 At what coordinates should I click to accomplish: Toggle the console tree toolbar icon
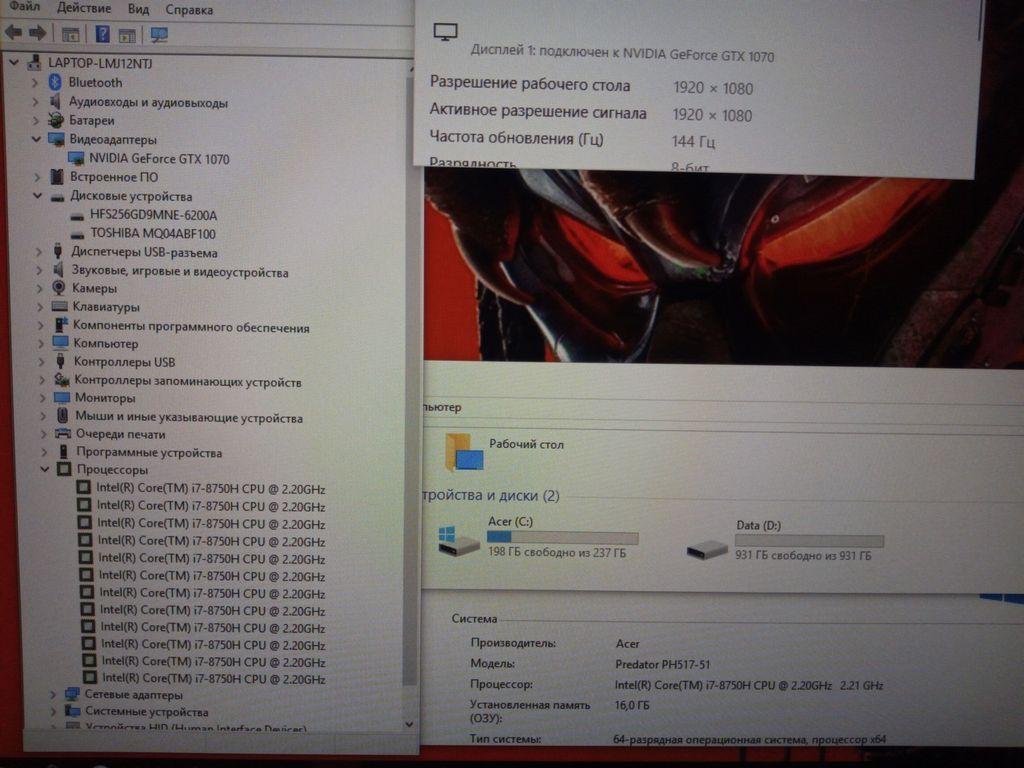[x=70, y=34]
